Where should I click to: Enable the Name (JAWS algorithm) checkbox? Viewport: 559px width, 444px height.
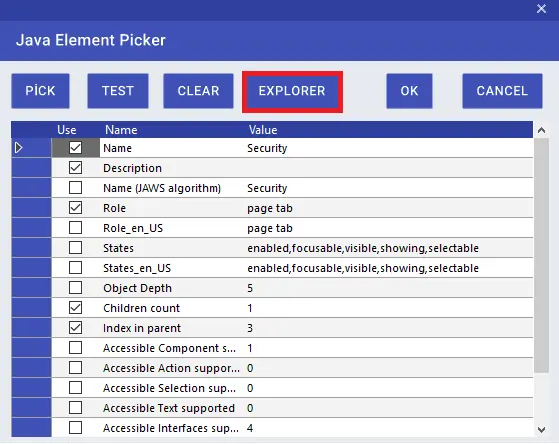(x=76, y=188)
